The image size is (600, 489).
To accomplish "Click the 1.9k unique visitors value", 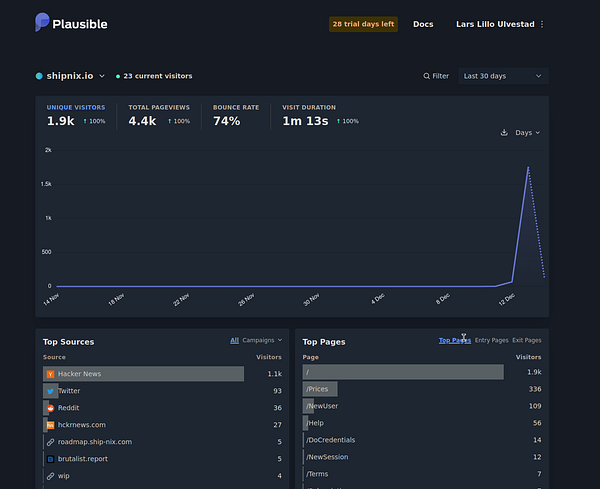I will point(60,121).
